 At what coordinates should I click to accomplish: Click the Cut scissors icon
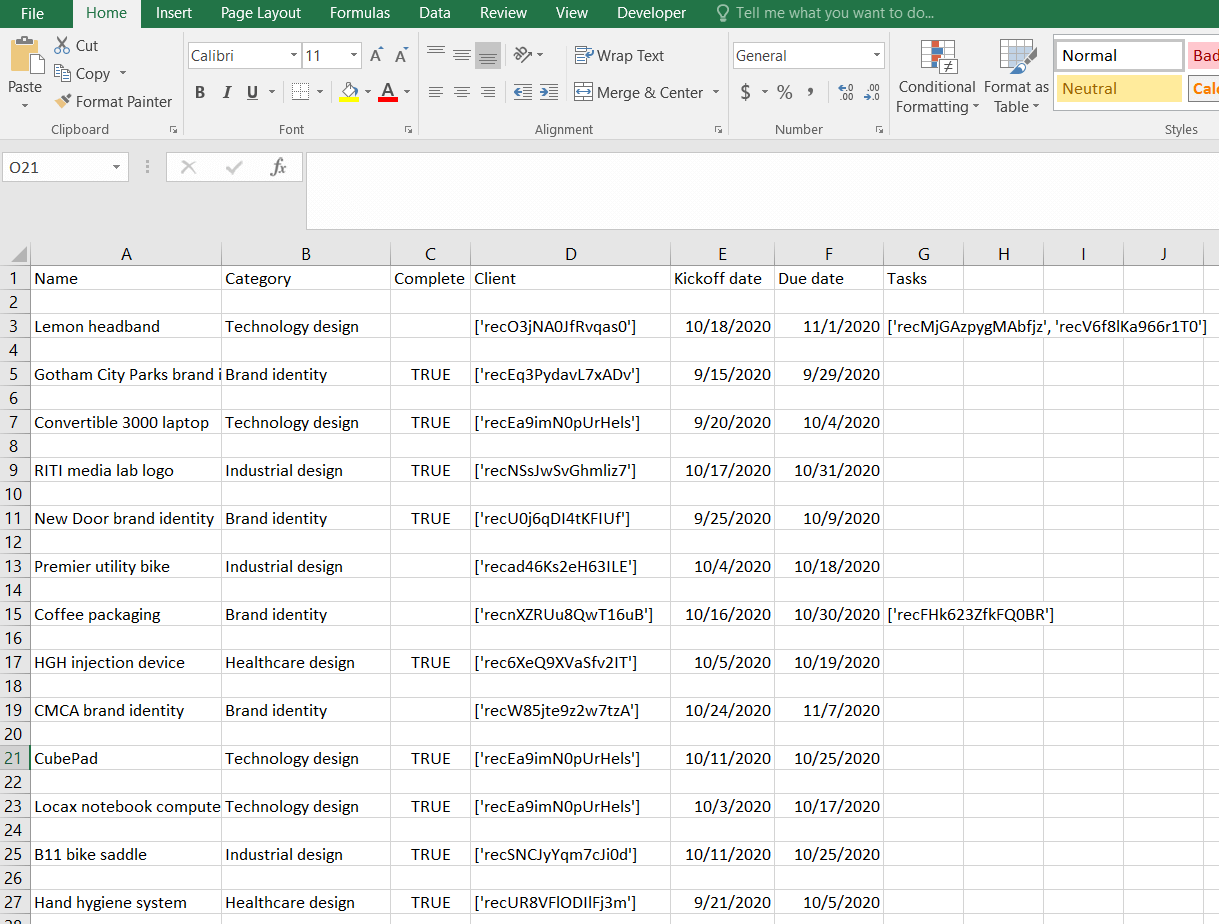62,46
